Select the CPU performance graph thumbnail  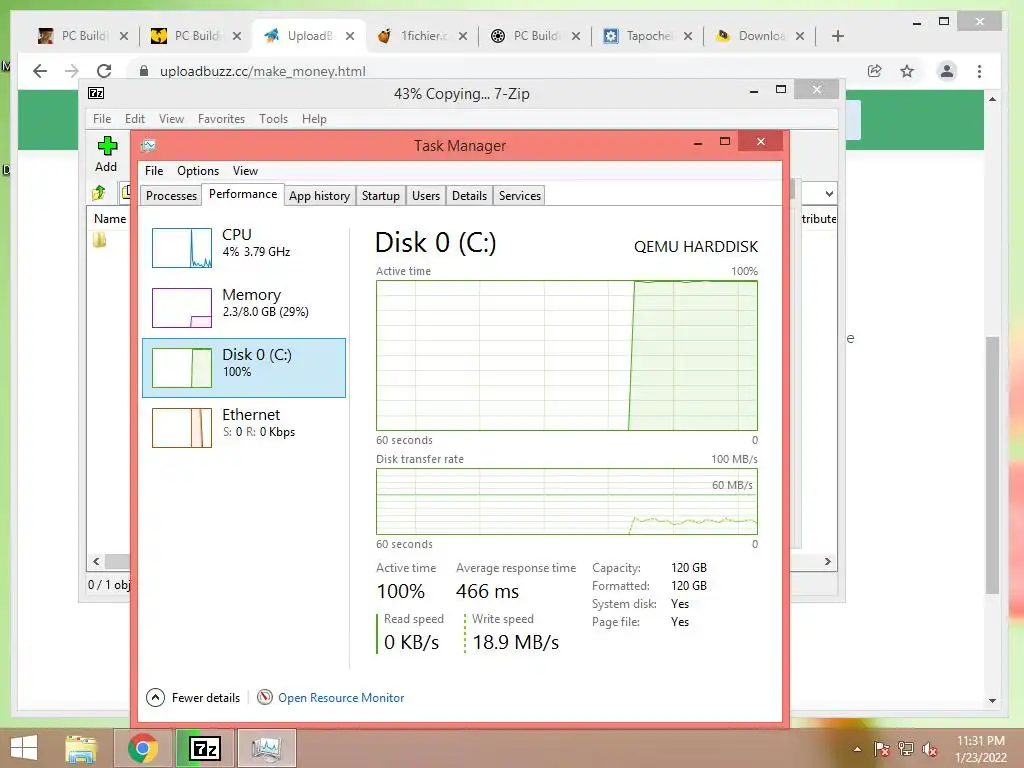(x=182, y=248)
